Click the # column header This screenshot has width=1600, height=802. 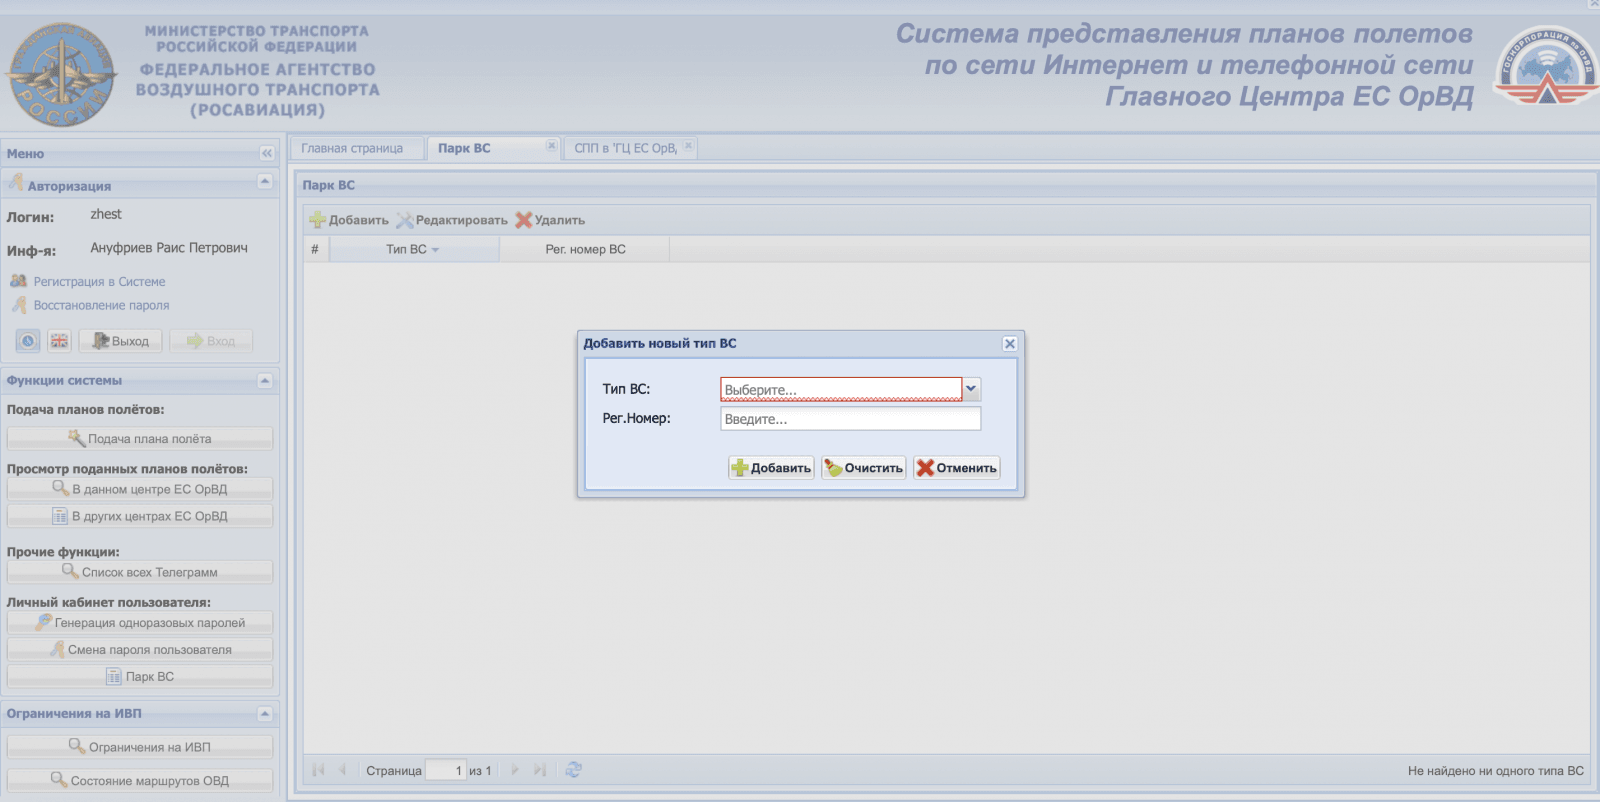tap(315, 249)
